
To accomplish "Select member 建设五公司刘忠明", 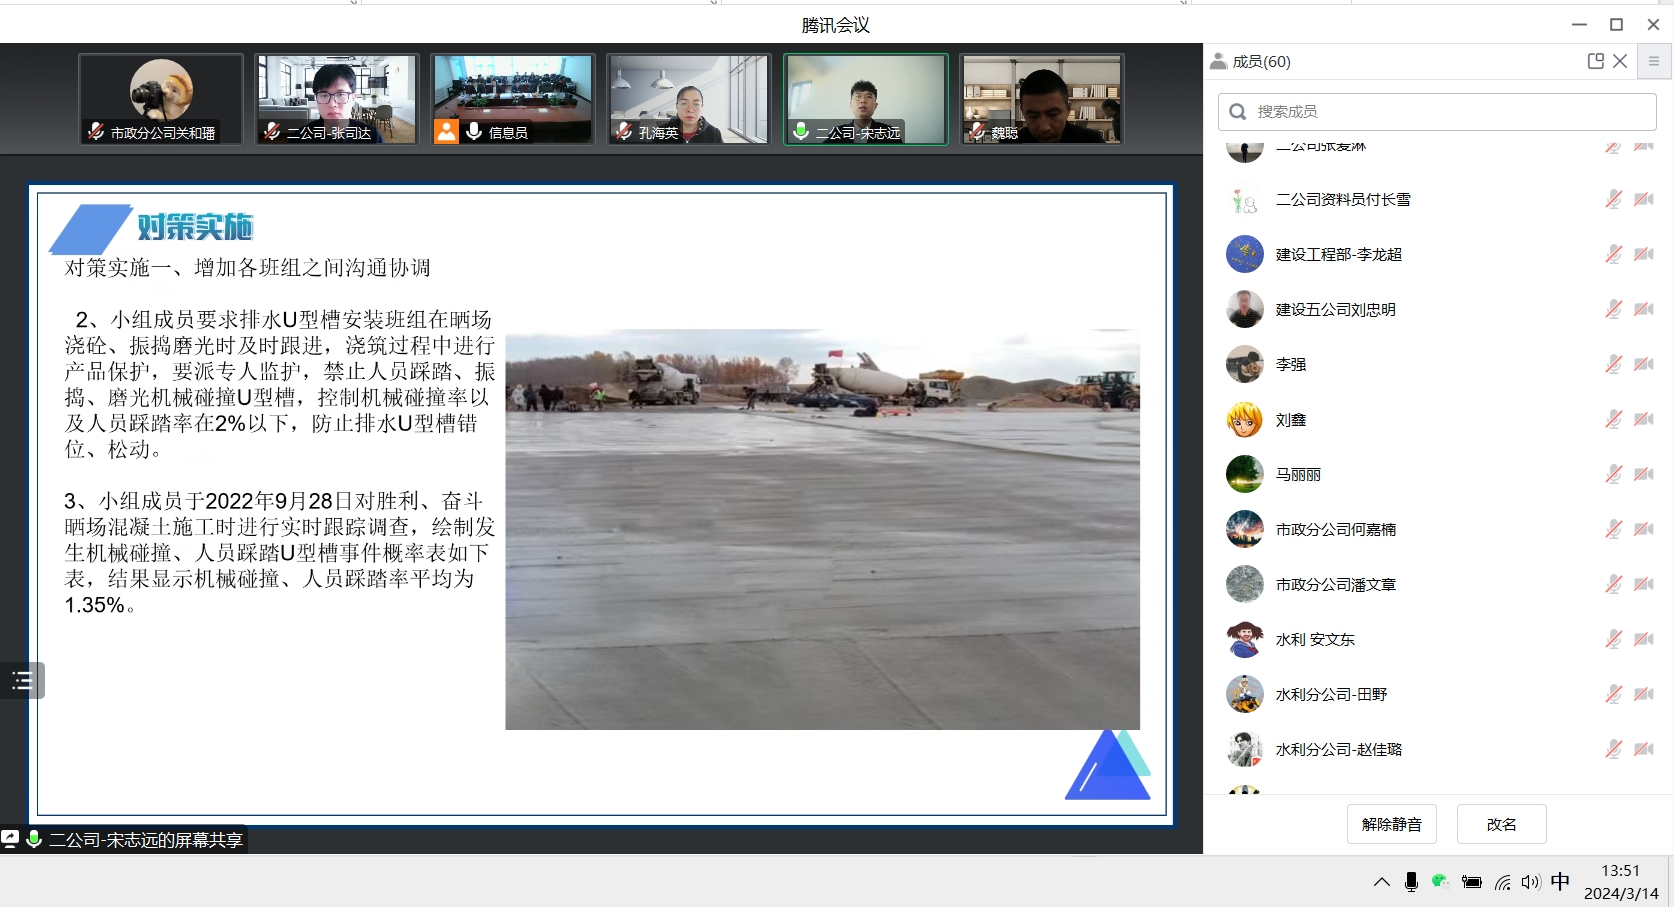I will pos(1437,309).
